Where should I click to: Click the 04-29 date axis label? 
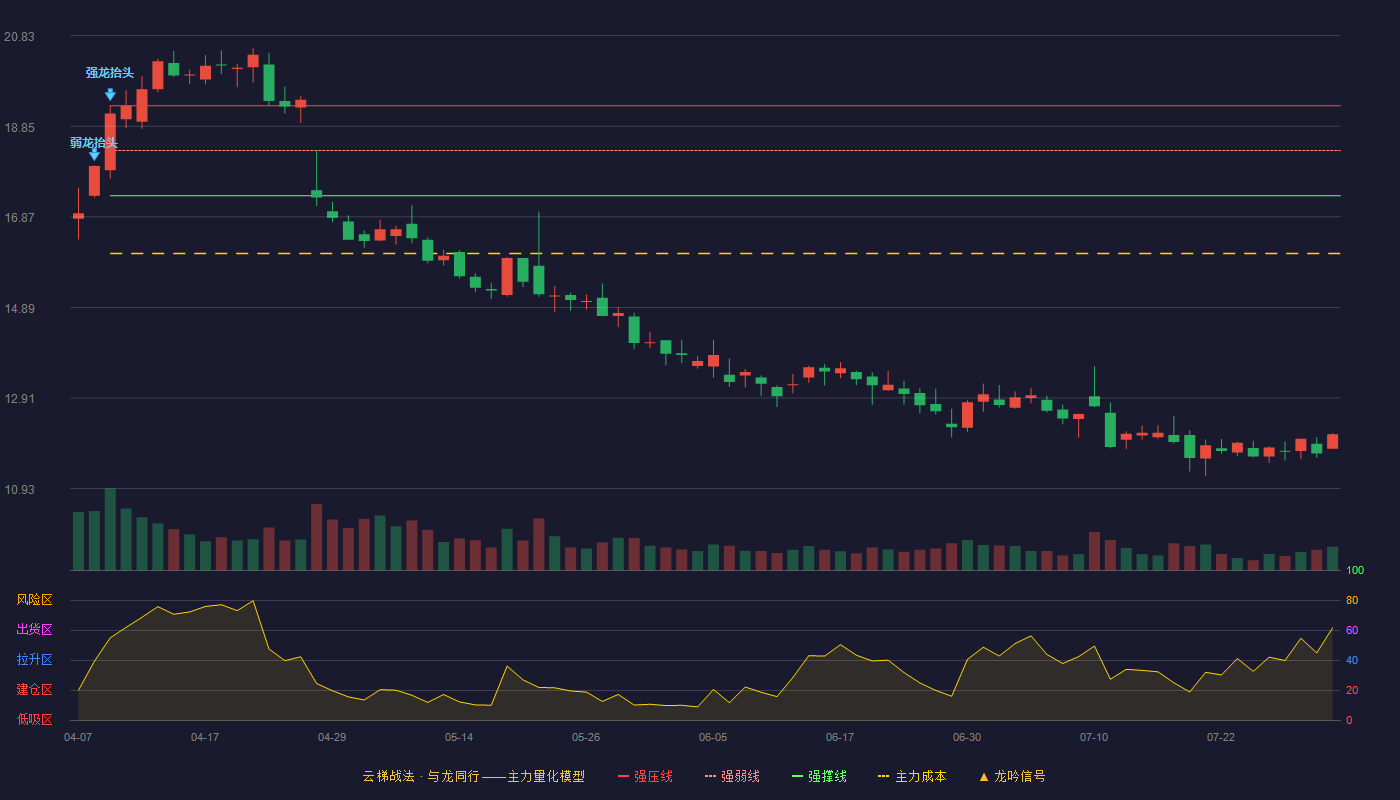coord(332,737)
